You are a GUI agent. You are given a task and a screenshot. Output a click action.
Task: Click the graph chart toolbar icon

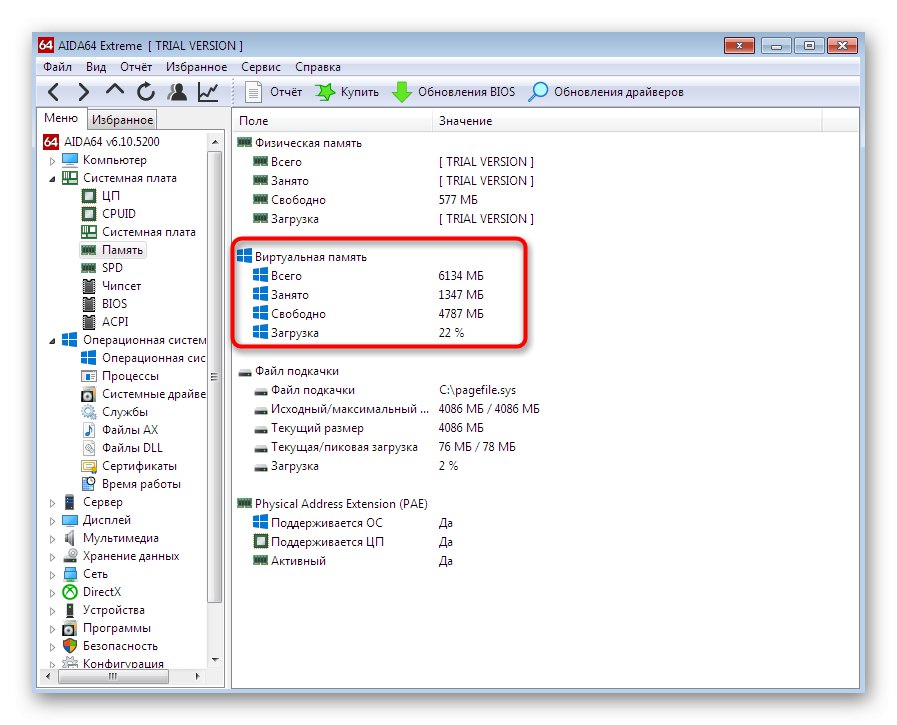[208, 92]
